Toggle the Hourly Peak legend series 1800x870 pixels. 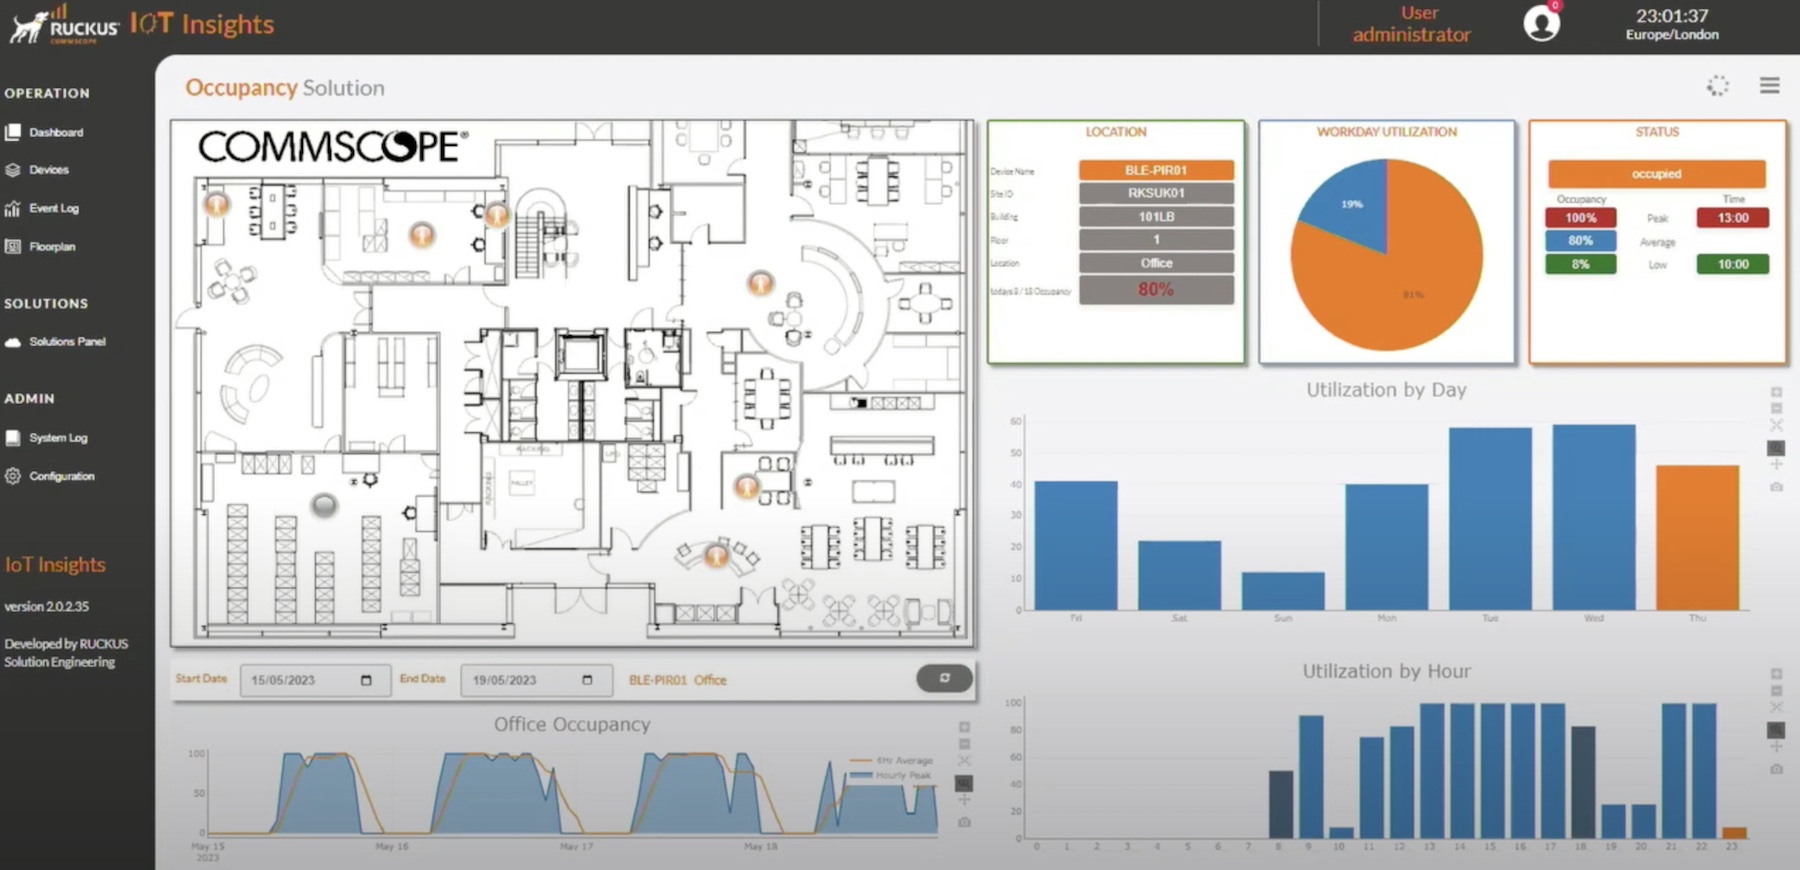tap(890, 775)
